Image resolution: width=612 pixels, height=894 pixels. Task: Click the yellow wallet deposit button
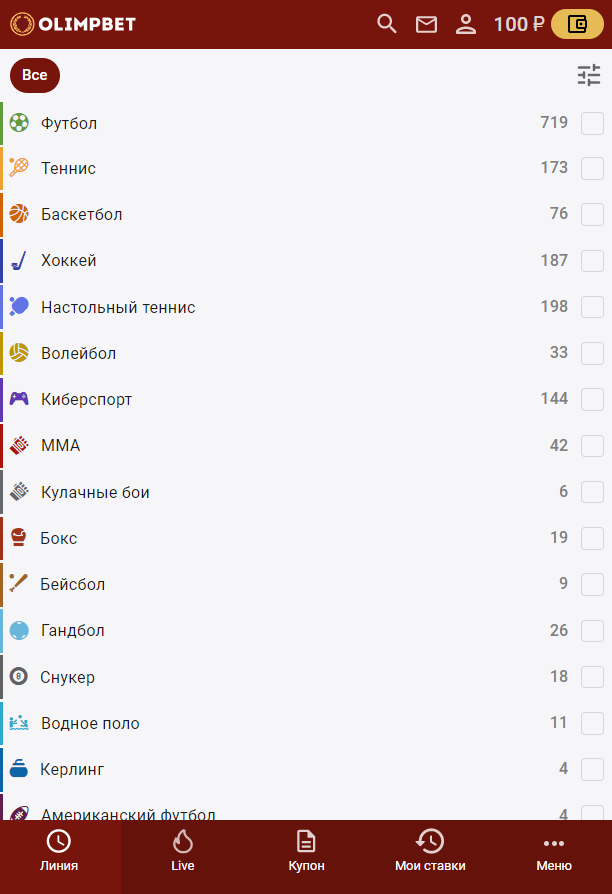[577, 24]
